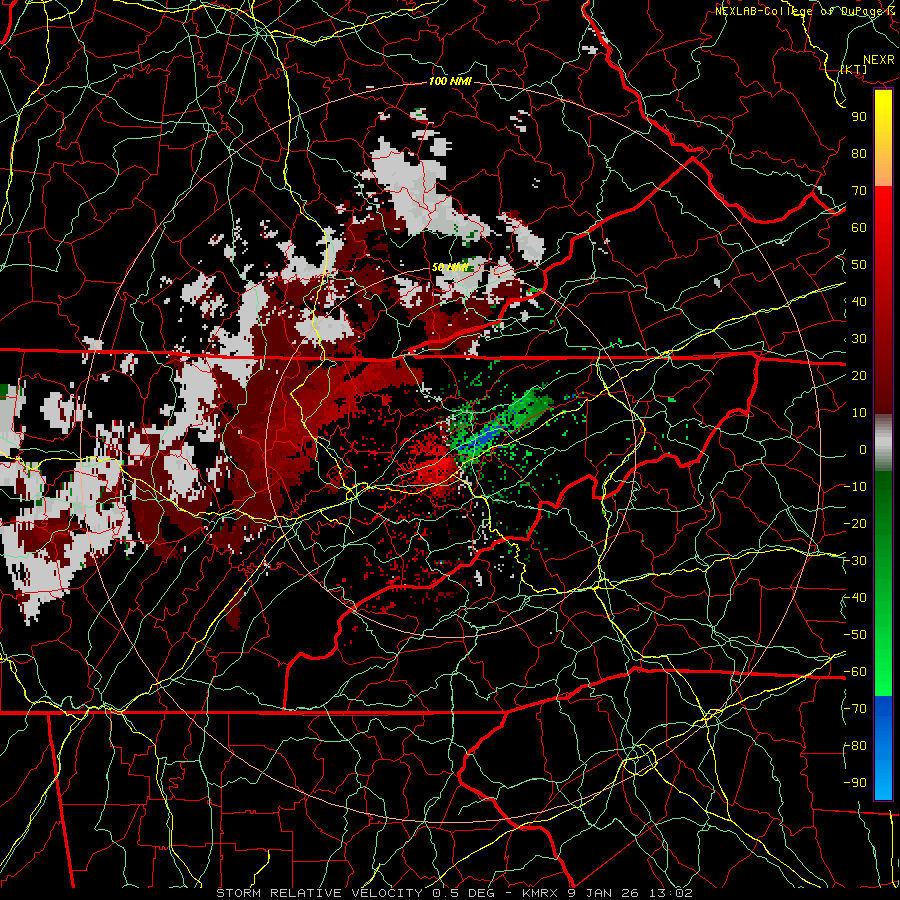Click the -80 scale value
The image size is (900, 900).
tap(855, 746)
